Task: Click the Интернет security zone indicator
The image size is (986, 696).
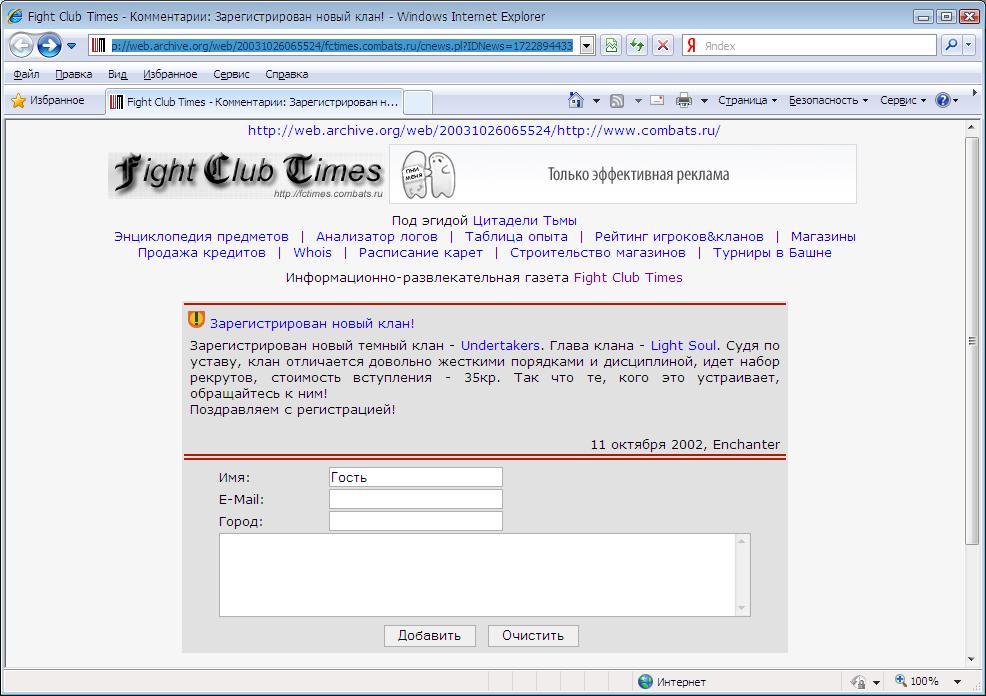Action: click(x=672, y=682)
